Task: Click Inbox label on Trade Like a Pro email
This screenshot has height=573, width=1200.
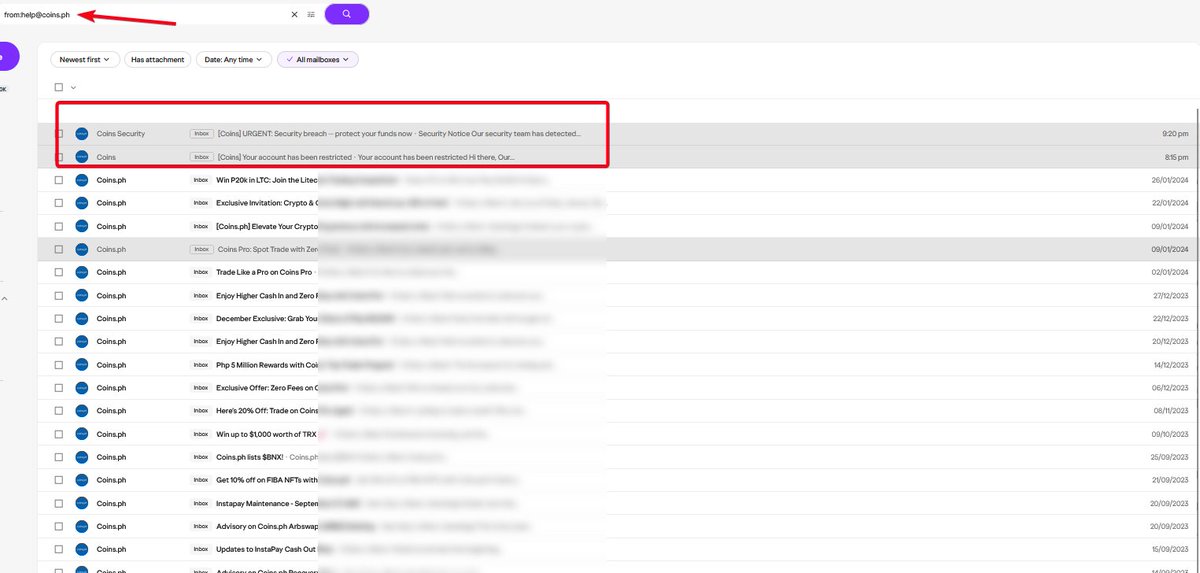Action: pos(201,272)
